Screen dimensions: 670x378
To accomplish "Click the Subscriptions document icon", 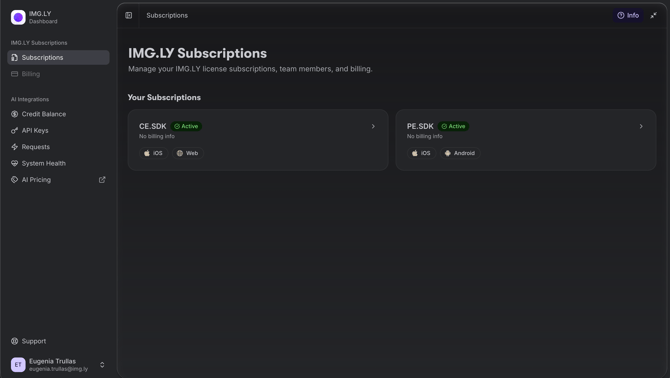I will pos(15,57).
